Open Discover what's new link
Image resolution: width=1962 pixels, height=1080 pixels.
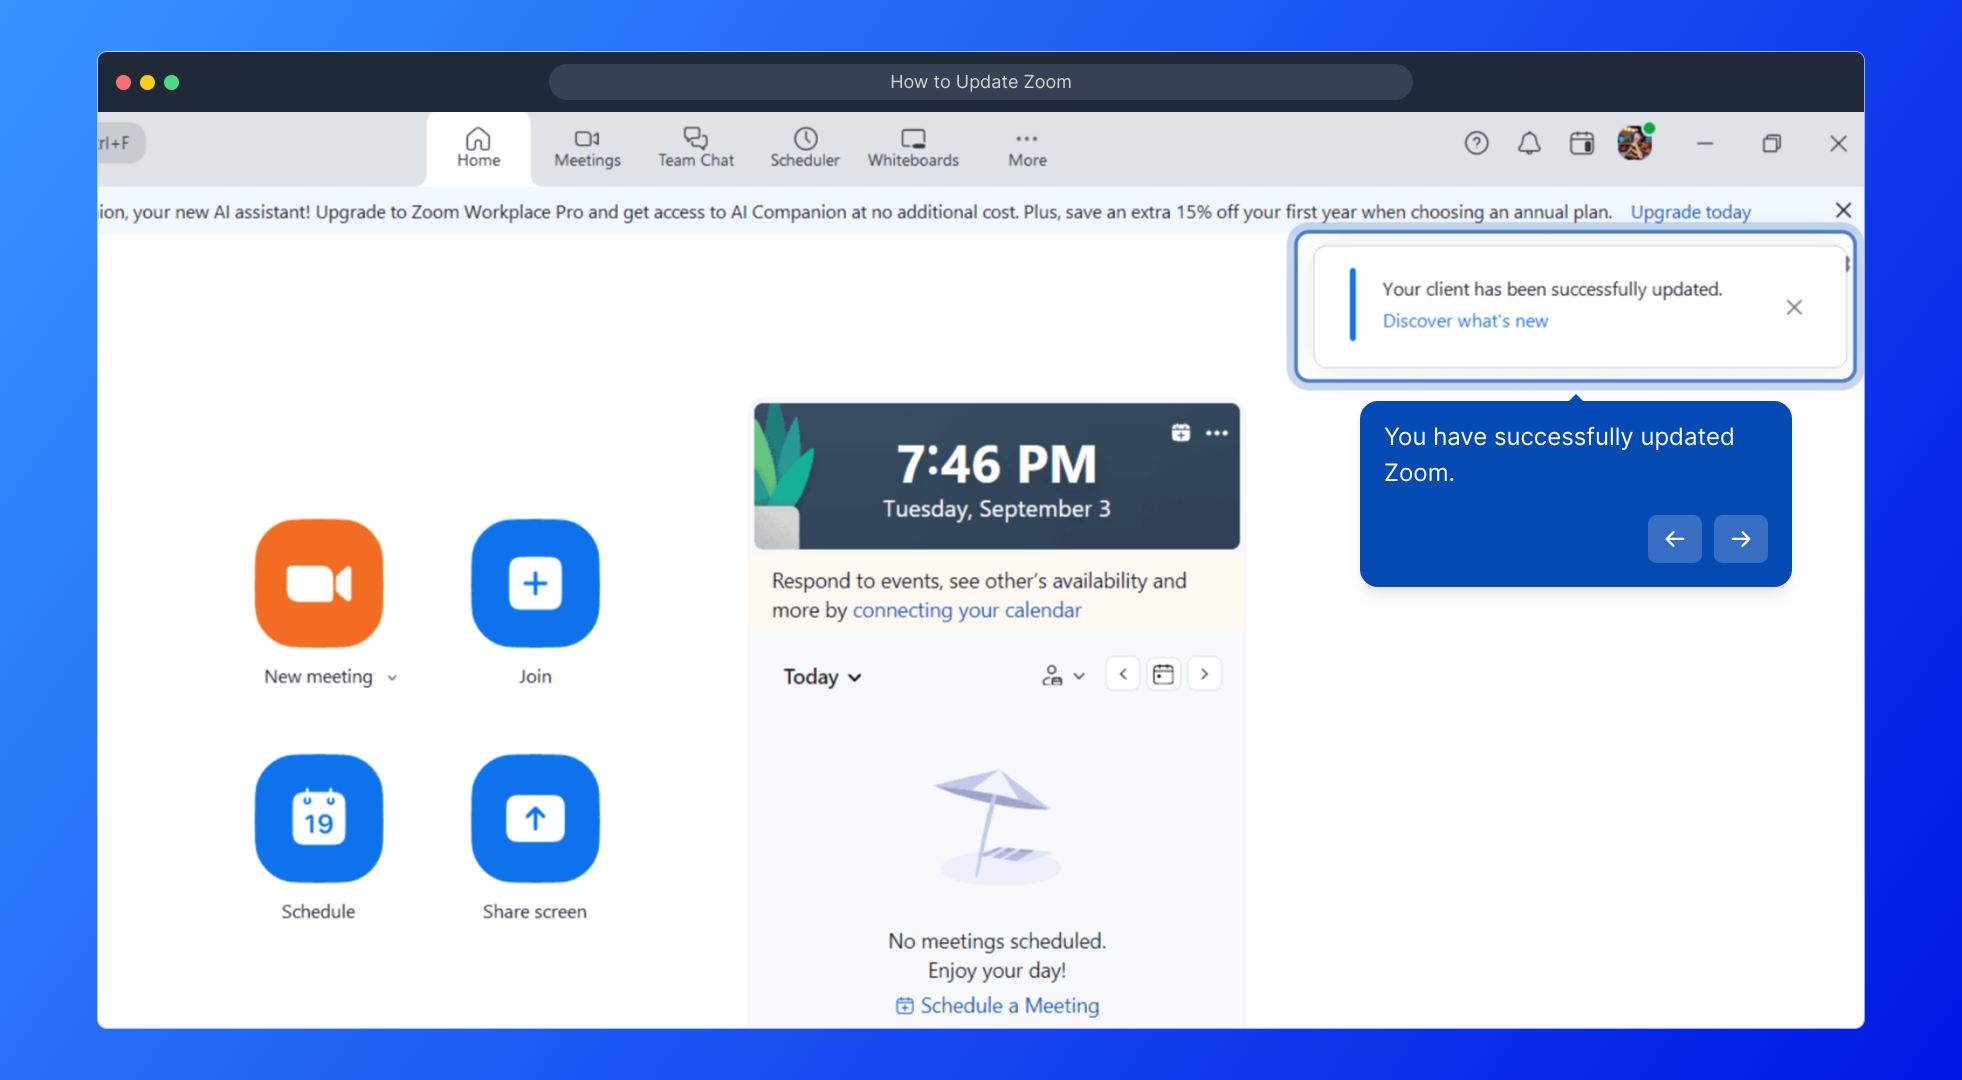(1465, 321)
